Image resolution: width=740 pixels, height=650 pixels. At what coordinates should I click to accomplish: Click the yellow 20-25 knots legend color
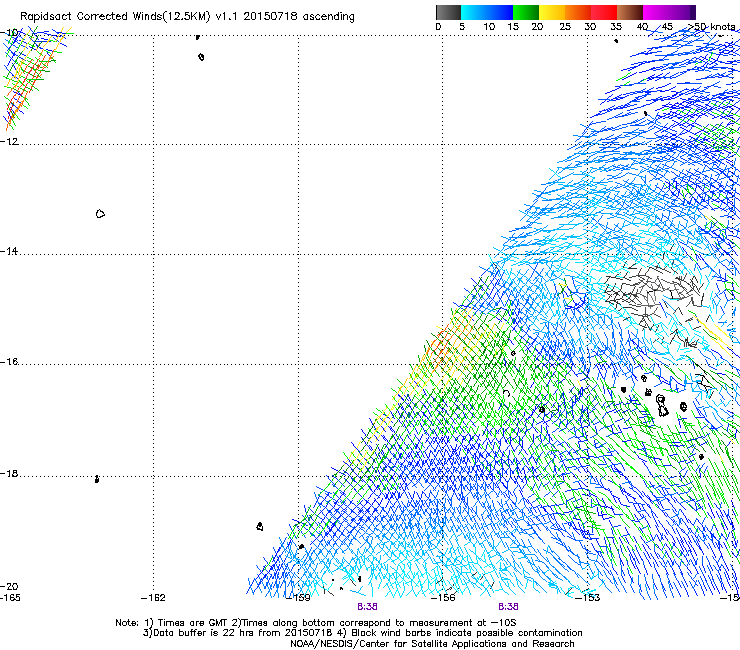(x=552, y=12)
